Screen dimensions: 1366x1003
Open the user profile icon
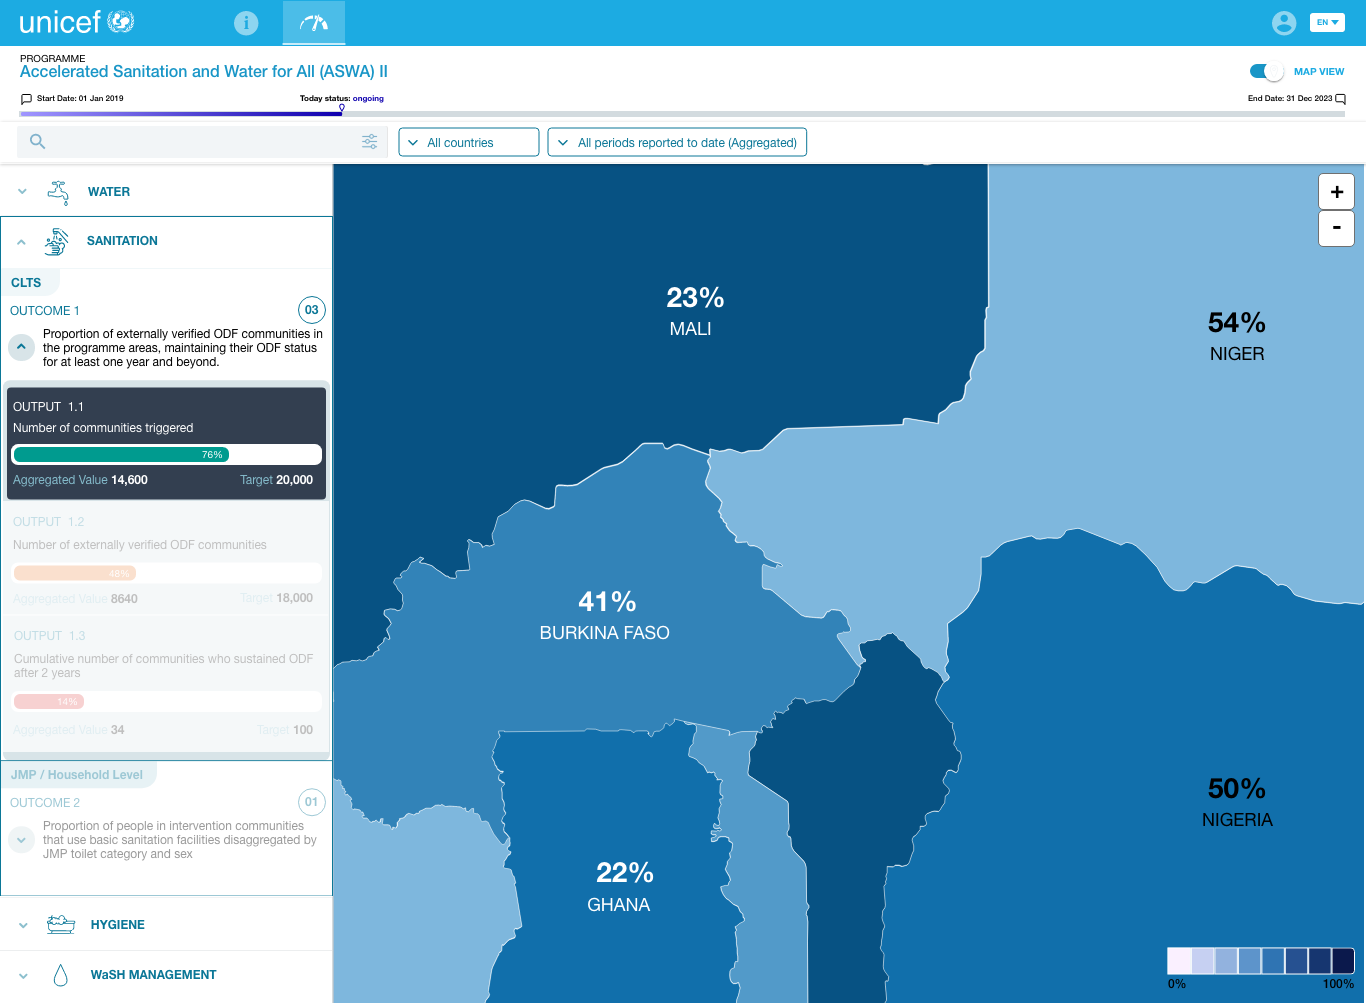[1284, 23]
